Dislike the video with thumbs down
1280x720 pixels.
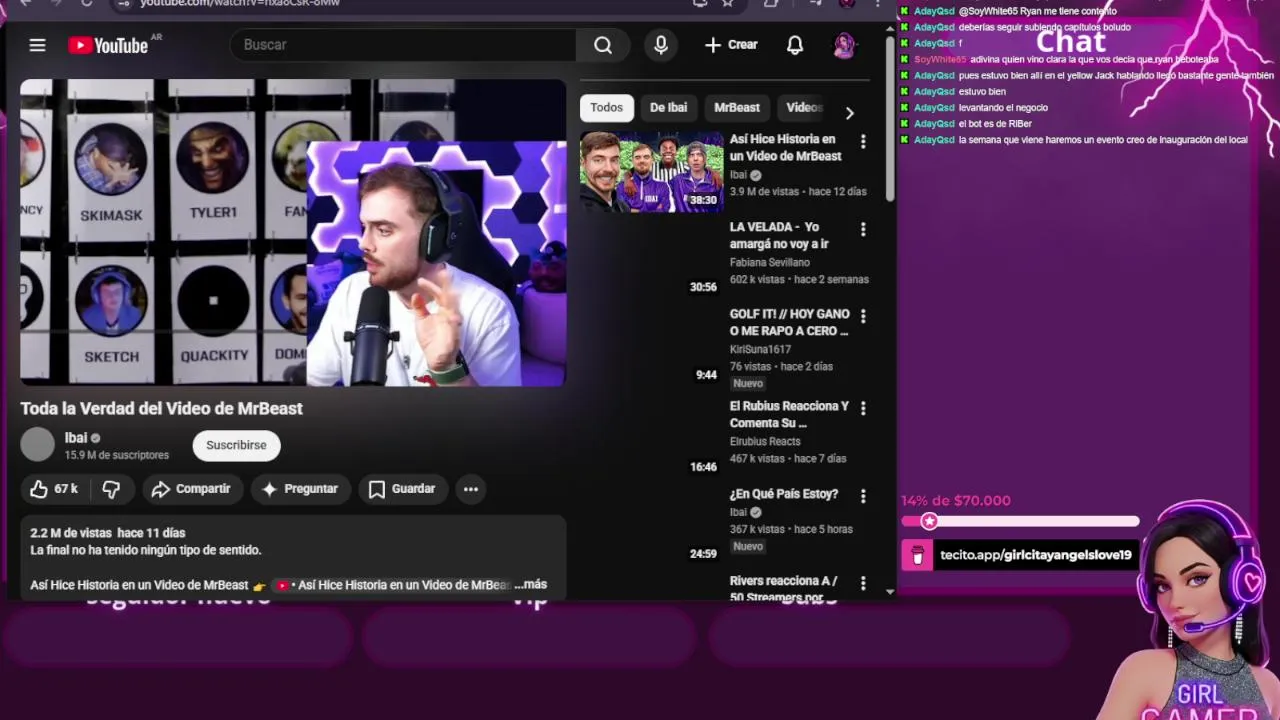click(x=111, y=489)
